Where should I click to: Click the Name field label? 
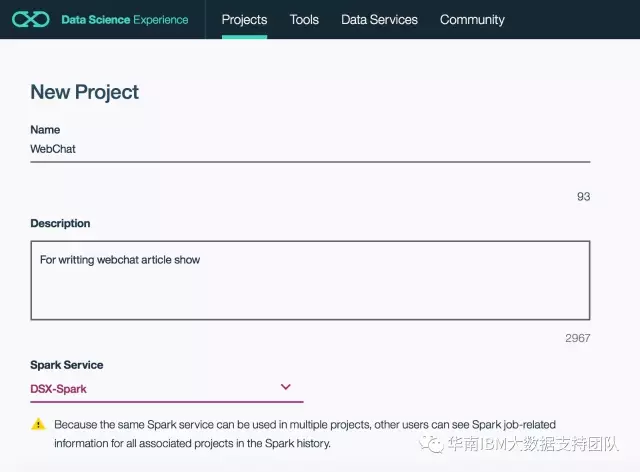pos(45,129)
